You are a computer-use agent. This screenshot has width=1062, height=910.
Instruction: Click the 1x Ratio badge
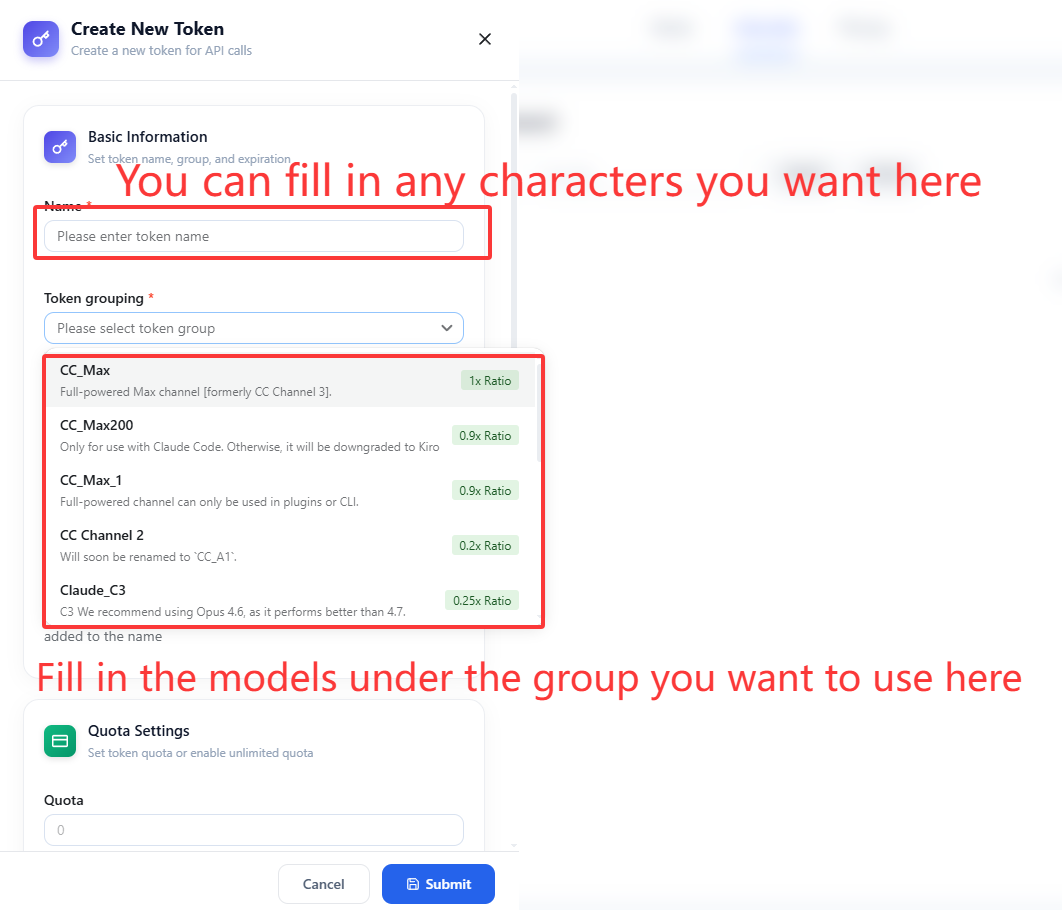point(490,381)
